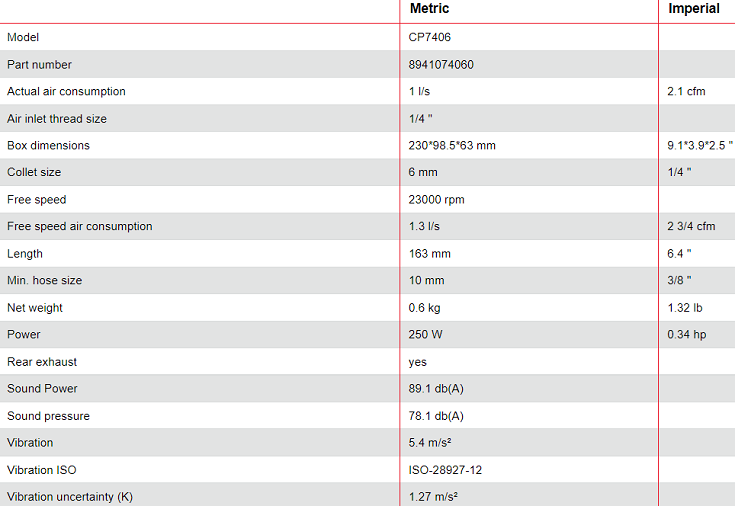Select the 10 mm hose size value
The width and height of the screenshot is (735, 506).
426,281
